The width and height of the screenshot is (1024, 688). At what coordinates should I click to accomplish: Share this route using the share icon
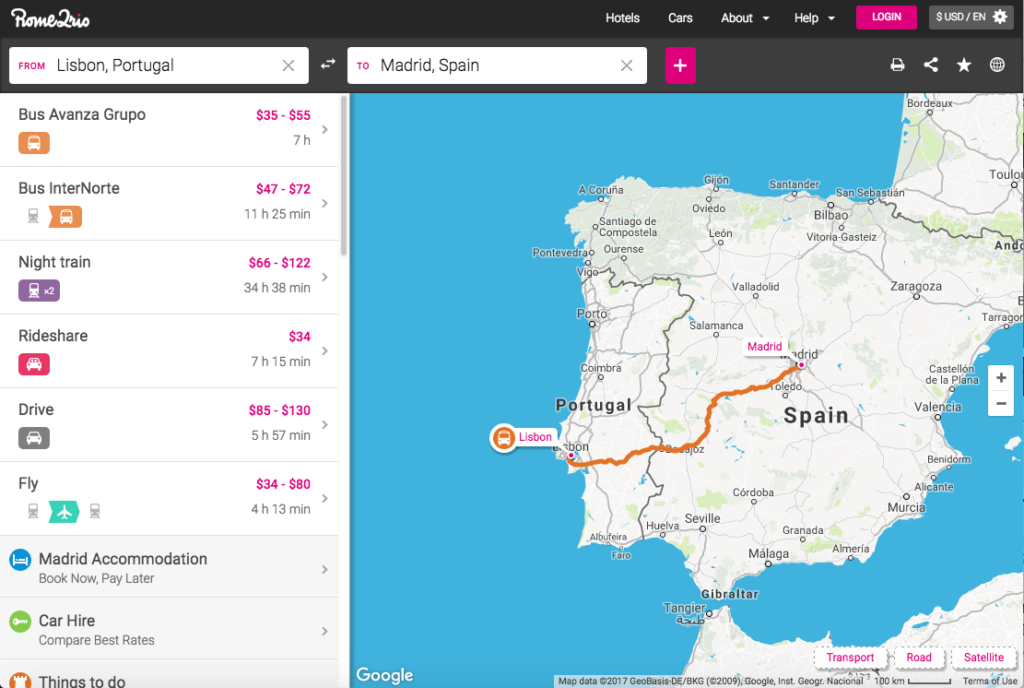coord(931,65)
